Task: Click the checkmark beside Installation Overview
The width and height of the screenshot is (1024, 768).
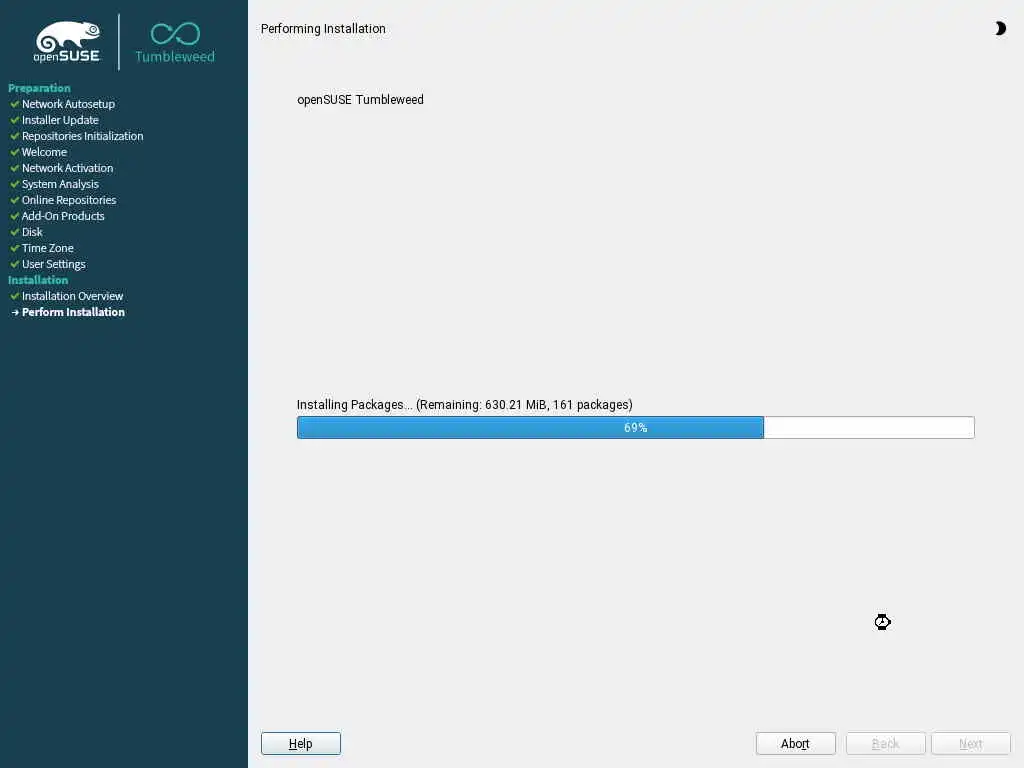Action: 14,296
